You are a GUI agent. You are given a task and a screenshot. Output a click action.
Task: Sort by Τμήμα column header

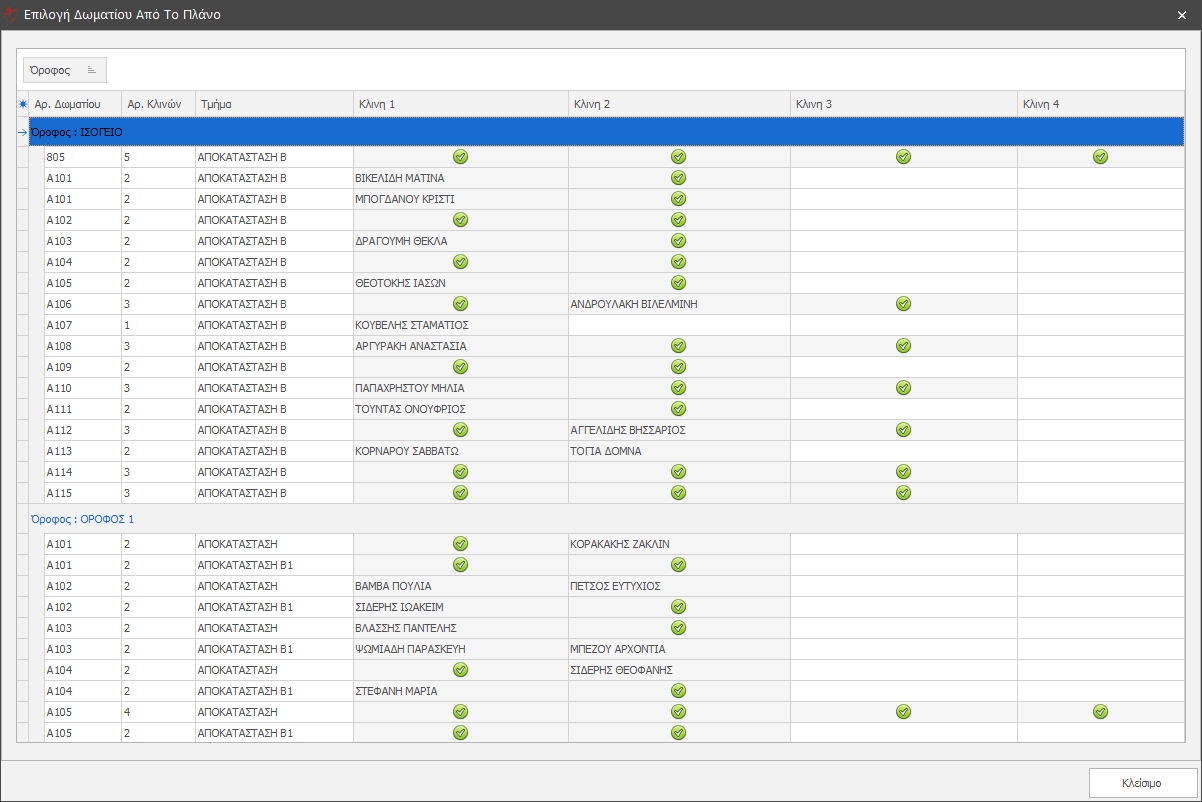coord(274,103)
